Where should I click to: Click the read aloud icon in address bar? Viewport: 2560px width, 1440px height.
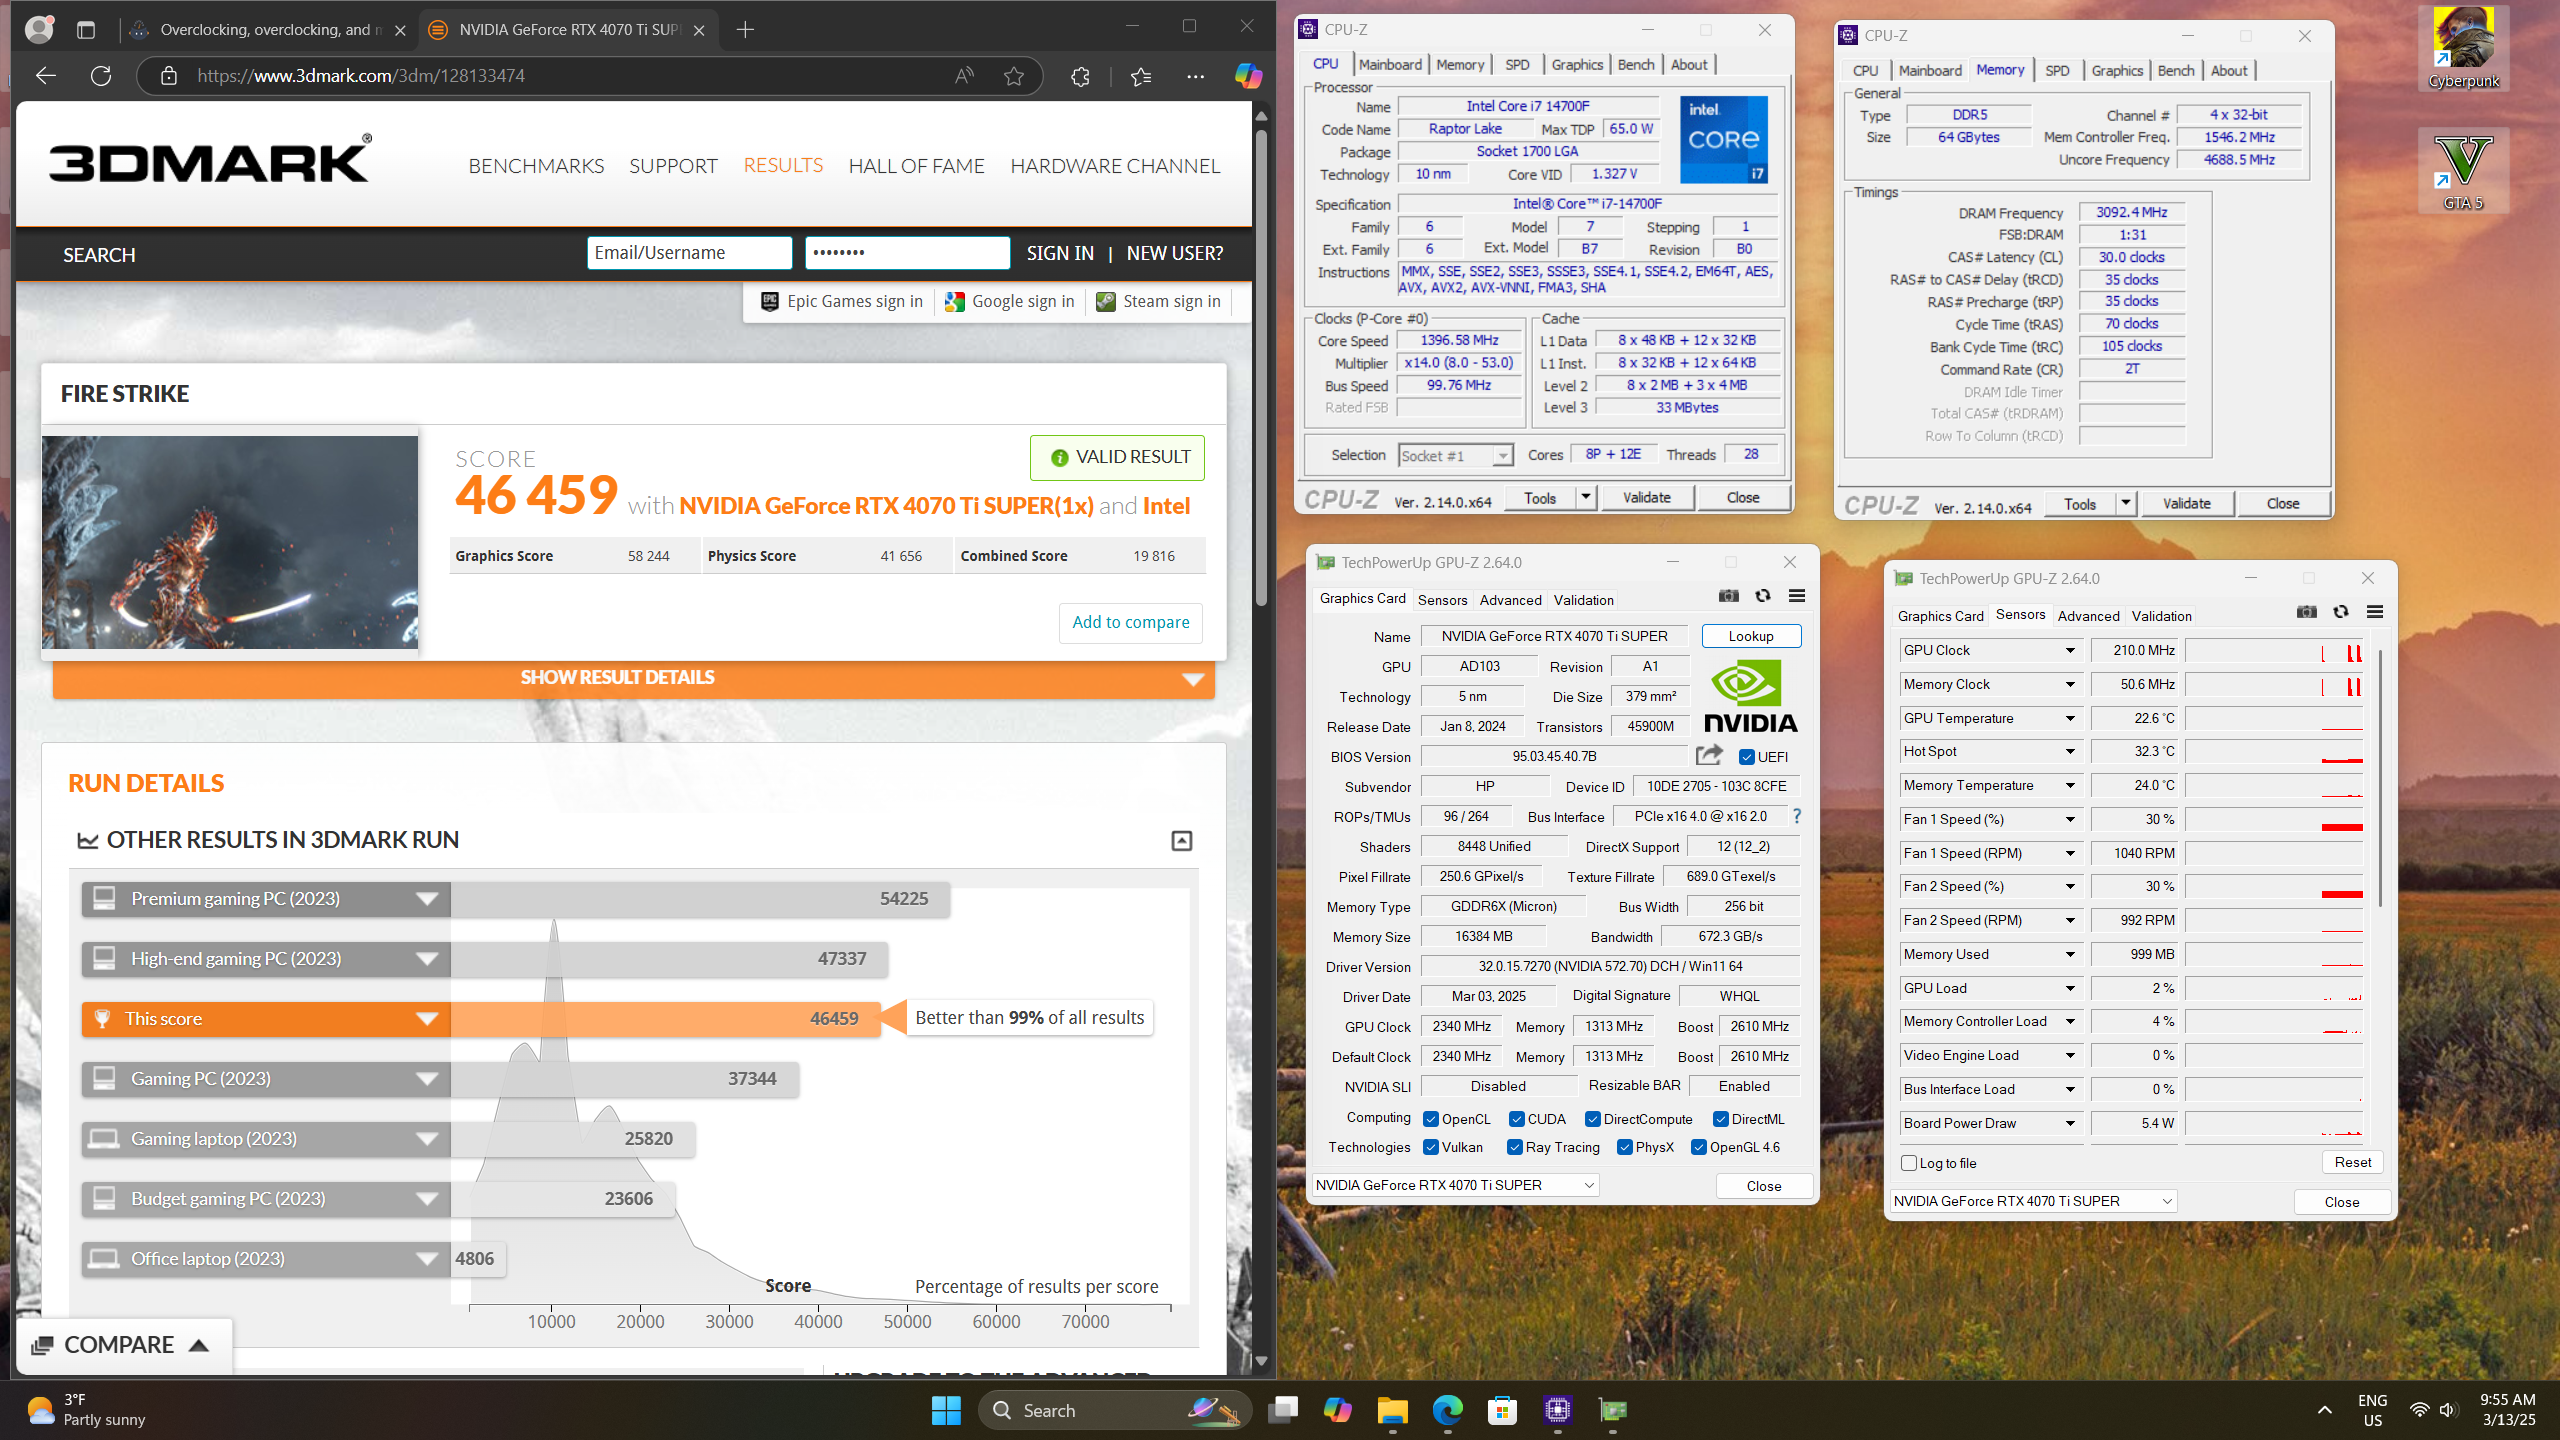point(964,76)
